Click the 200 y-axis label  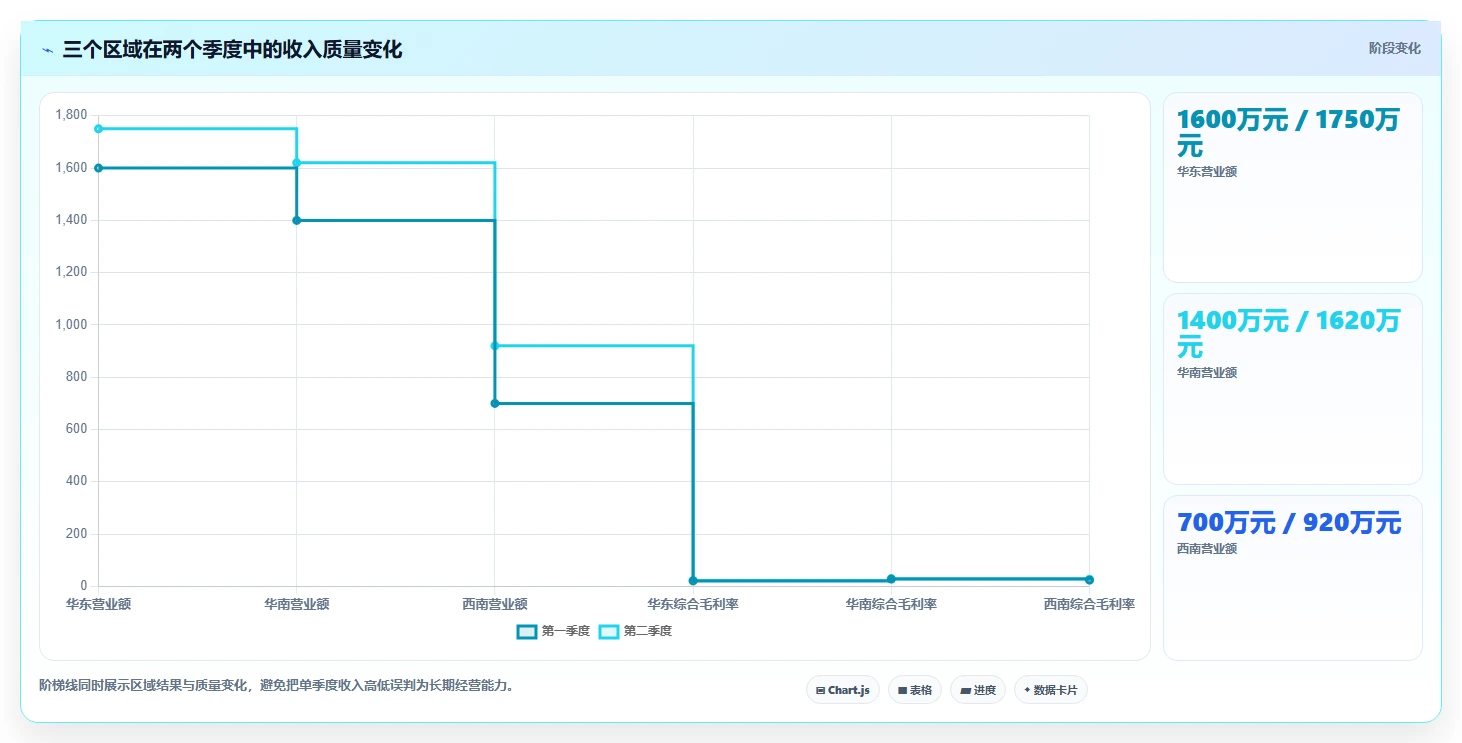(x=77, y=534)
